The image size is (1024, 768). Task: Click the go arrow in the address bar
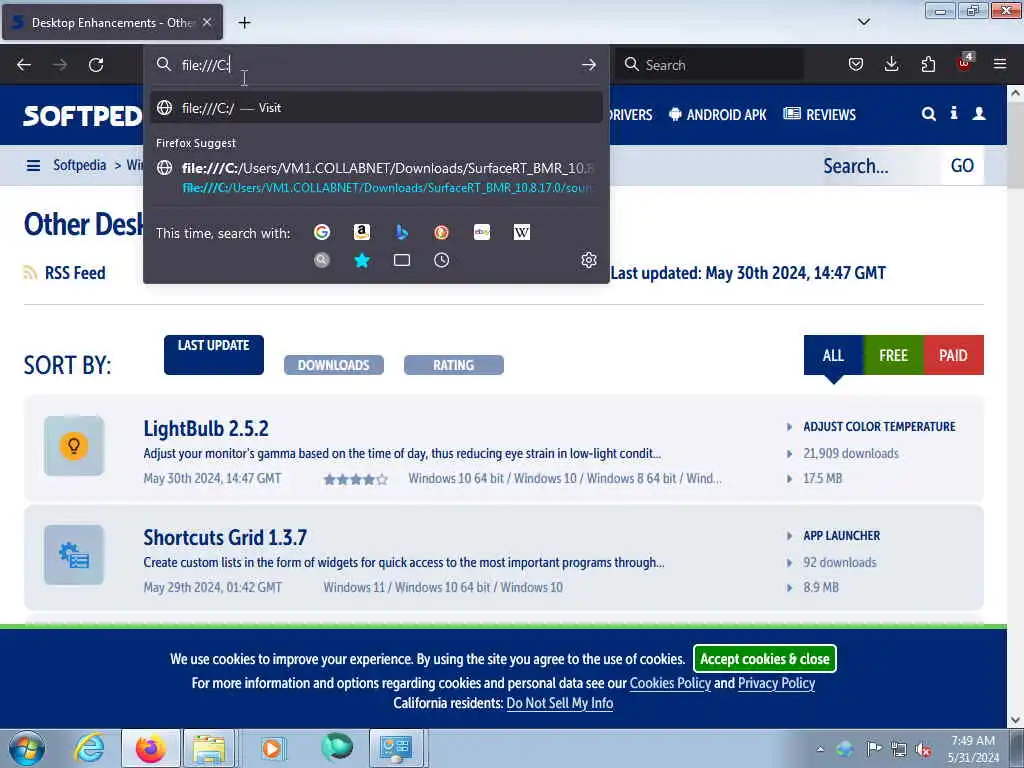click(x=588, y=65)
